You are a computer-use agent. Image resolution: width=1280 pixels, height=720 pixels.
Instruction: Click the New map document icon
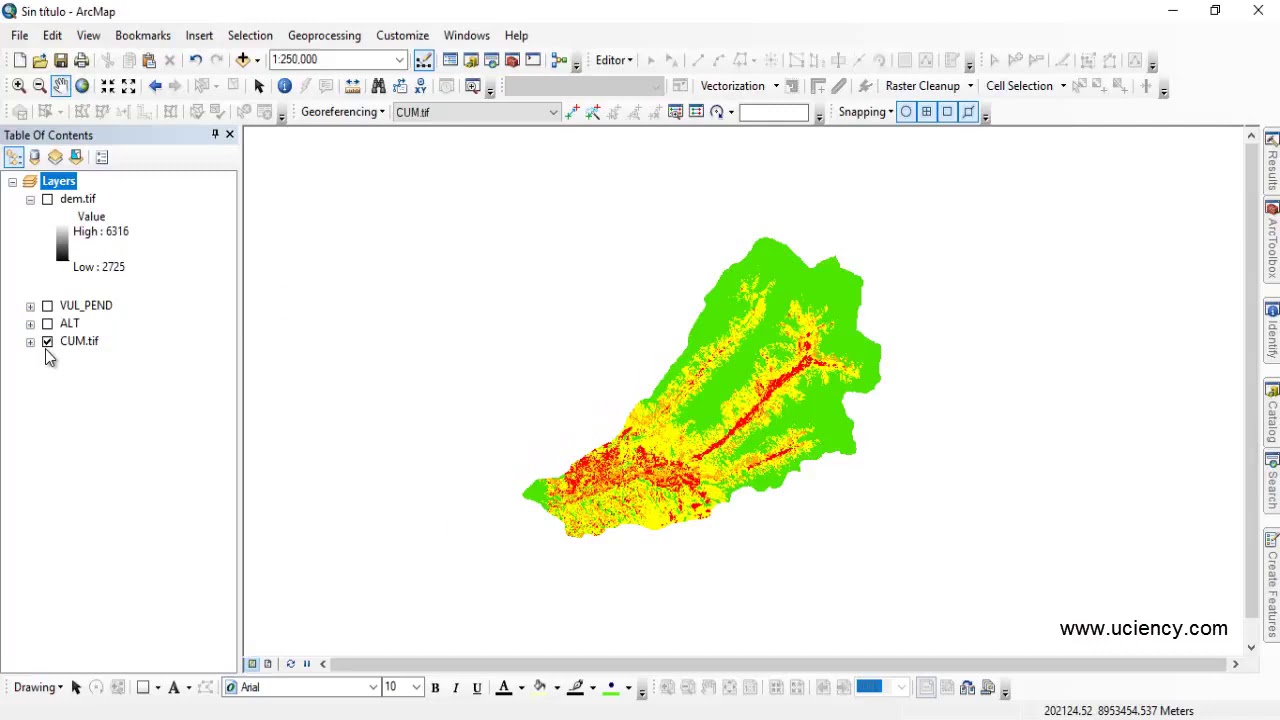coord(19,60)
